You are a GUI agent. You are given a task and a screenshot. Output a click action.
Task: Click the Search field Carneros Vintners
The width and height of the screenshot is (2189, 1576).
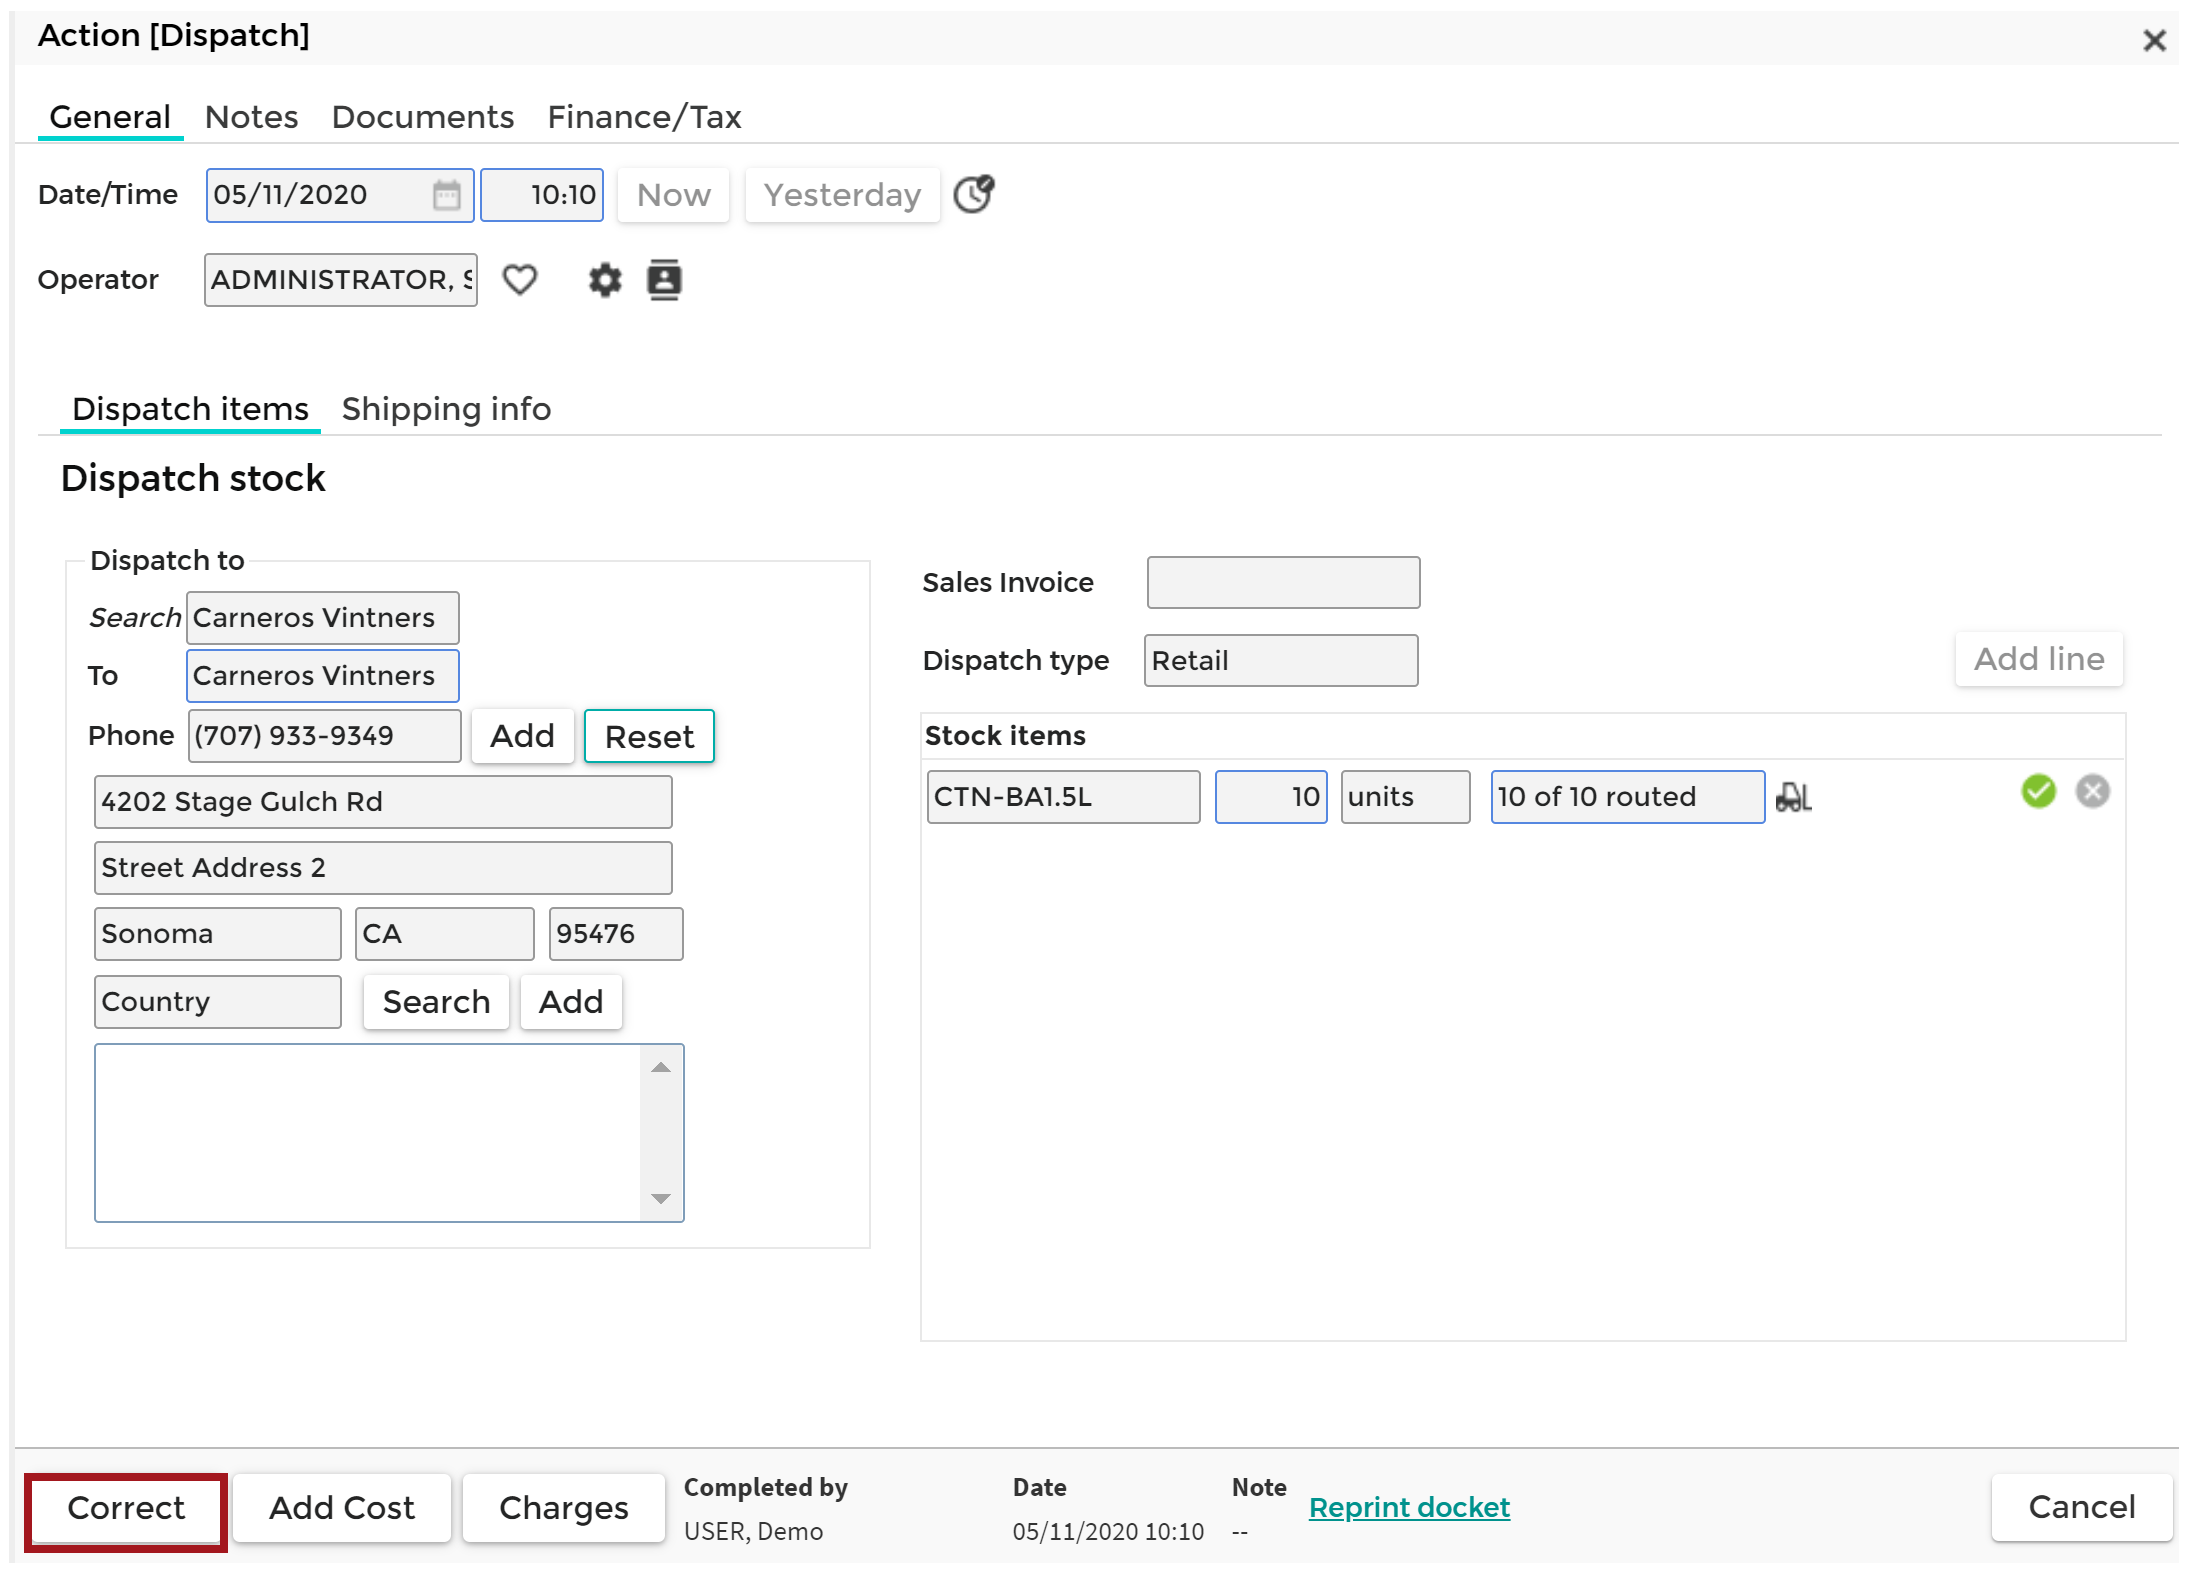(x=323, y=618)
